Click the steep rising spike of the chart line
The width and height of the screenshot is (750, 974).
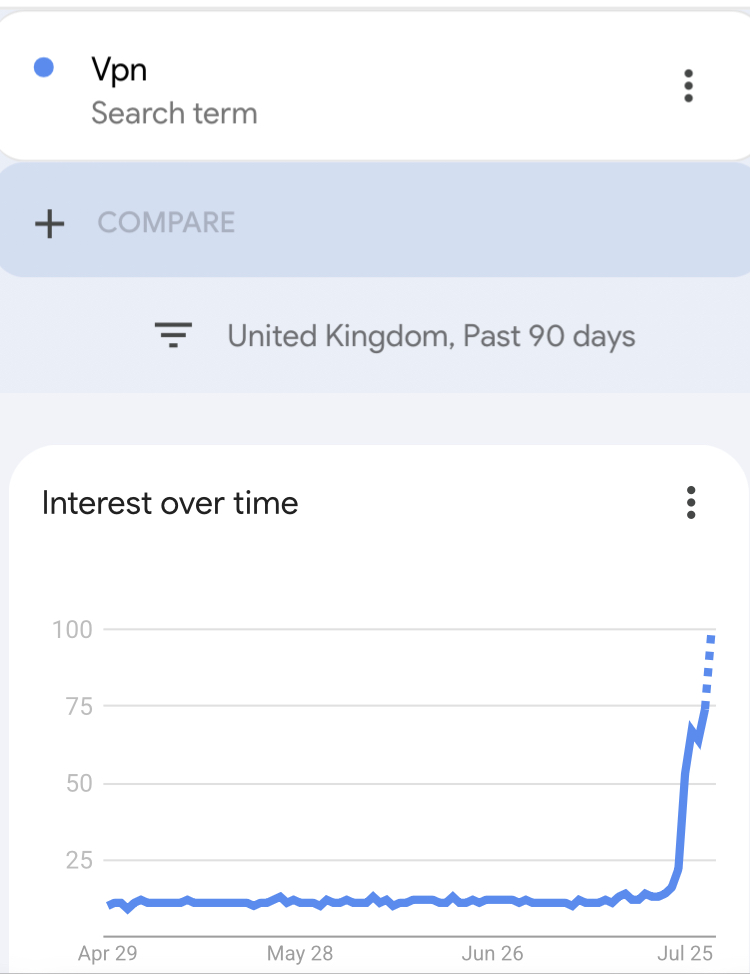(683, 800)
